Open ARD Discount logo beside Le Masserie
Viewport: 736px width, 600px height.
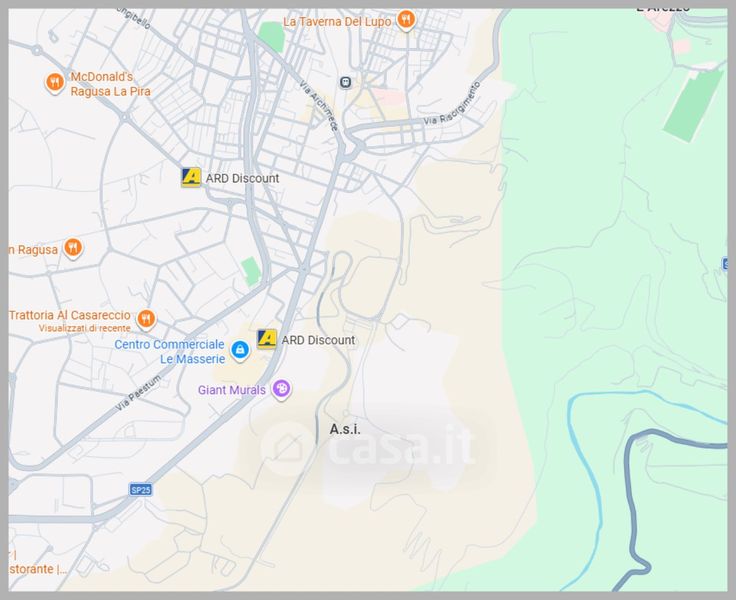pos(267,339)
